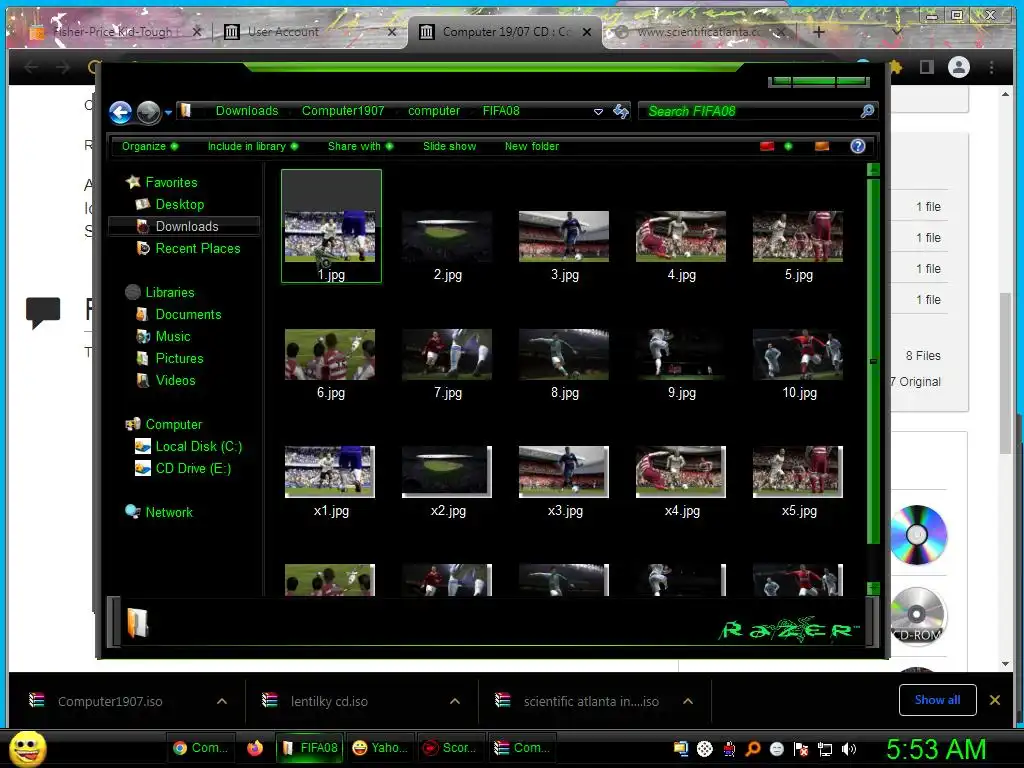This screenshot has width=1024, height=768.
Task: Select the 2.jpg stadium thumbnail
Action: point(447,236)
